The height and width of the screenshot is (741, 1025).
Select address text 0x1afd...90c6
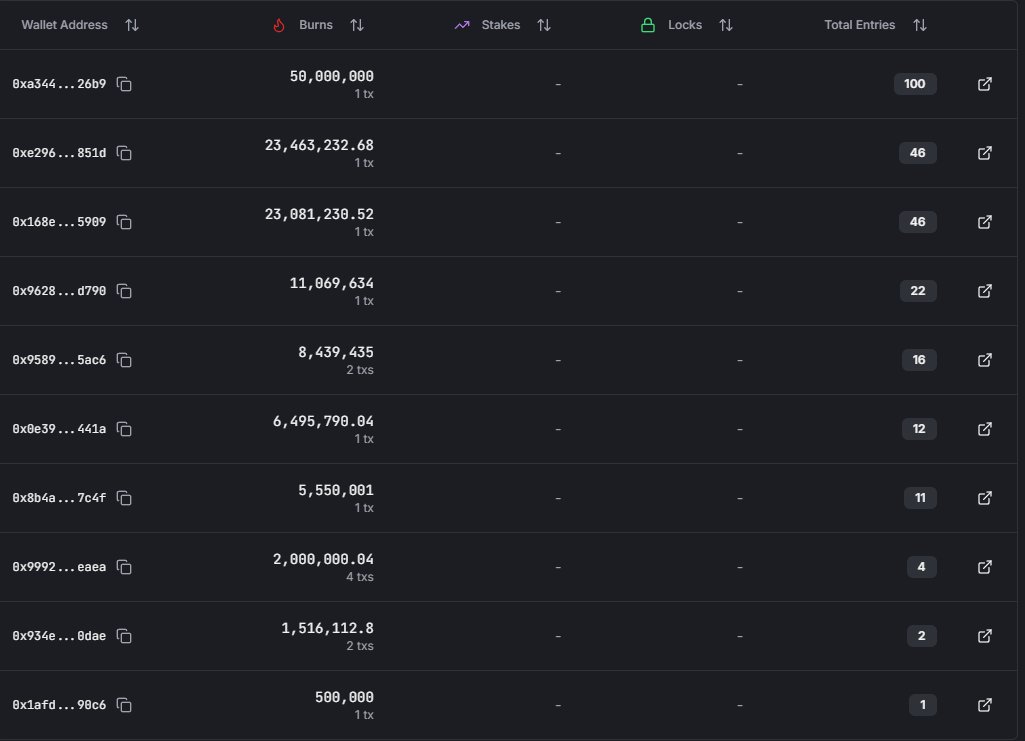click(59, 705)
